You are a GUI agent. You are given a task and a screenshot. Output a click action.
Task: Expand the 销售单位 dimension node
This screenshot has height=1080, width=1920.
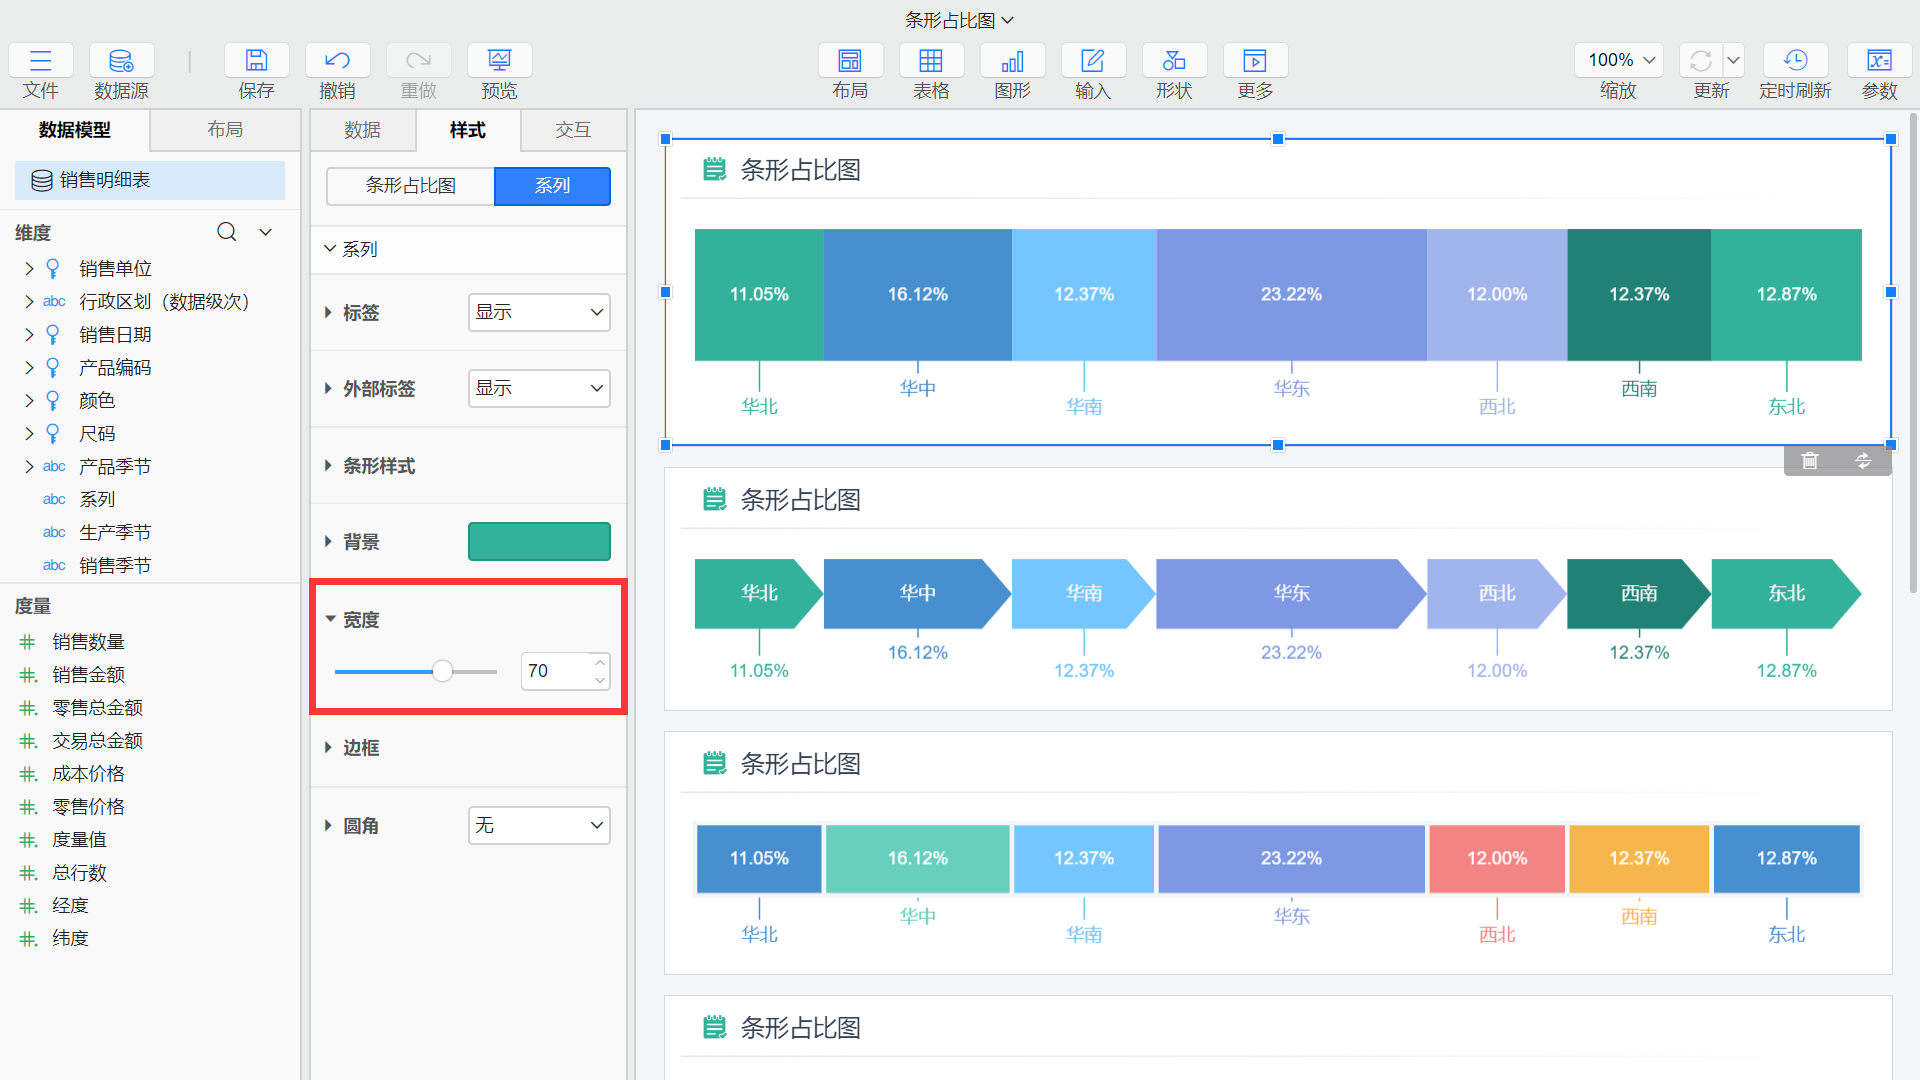[29, 269]
